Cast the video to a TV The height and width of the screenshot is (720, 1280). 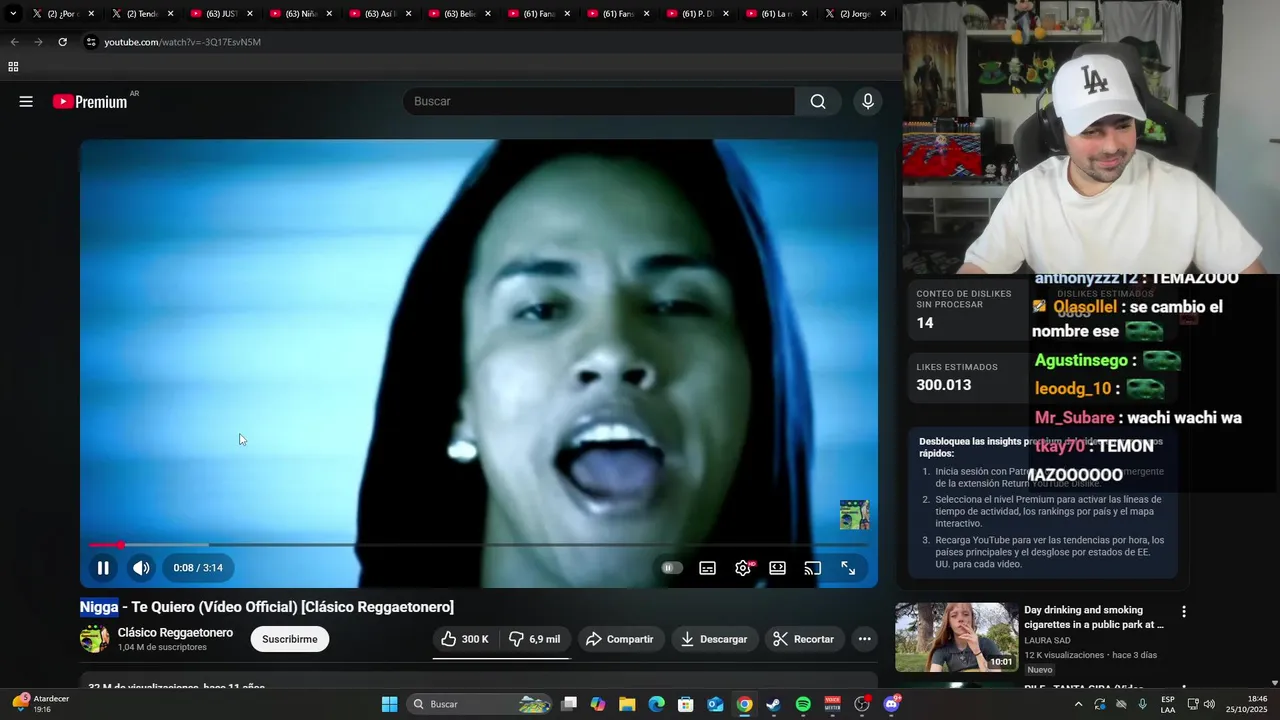click(812, 568)
